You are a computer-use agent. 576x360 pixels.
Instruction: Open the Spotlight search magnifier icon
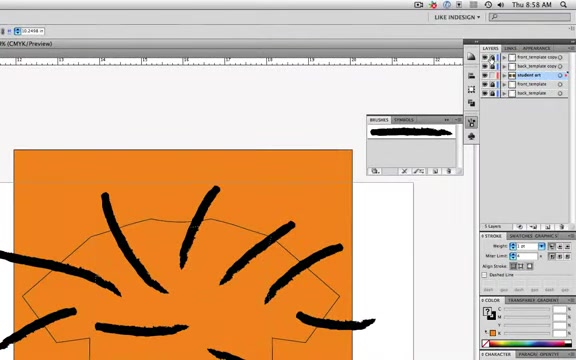564,5
